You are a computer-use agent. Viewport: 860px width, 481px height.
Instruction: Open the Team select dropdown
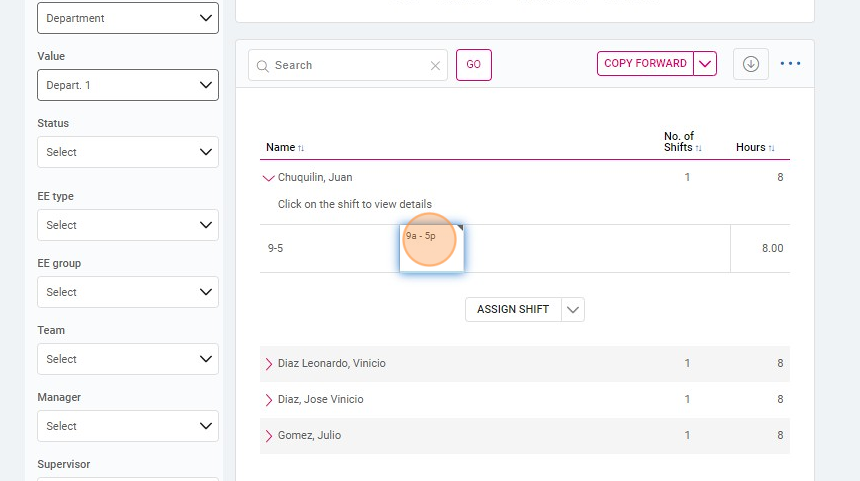pos(128,359)
